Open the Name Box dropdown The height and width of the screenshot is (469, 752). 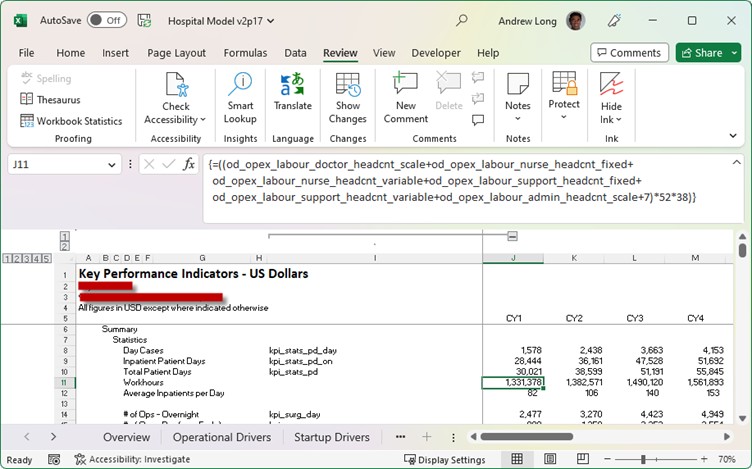tap(111, 165)
